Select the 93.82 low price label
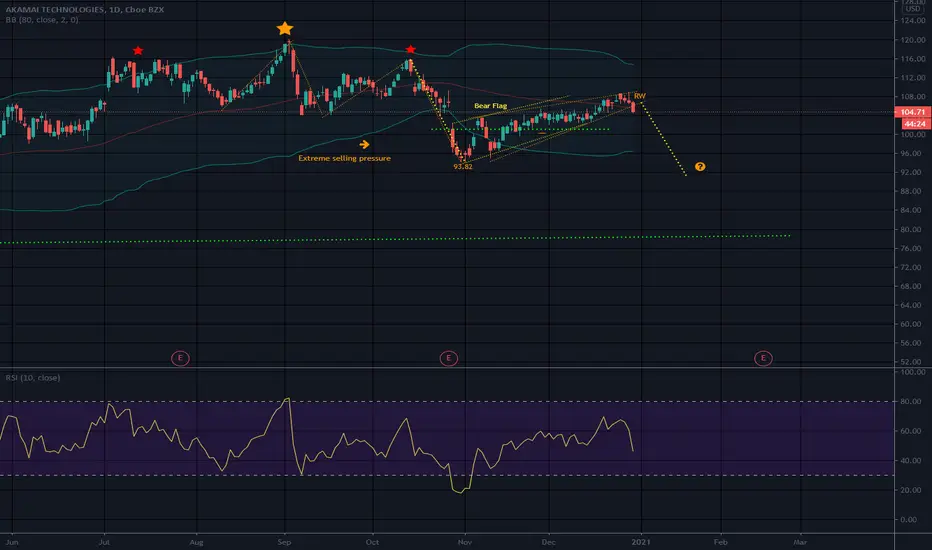This screenshot has width=932, height=550. coord(462,167)
